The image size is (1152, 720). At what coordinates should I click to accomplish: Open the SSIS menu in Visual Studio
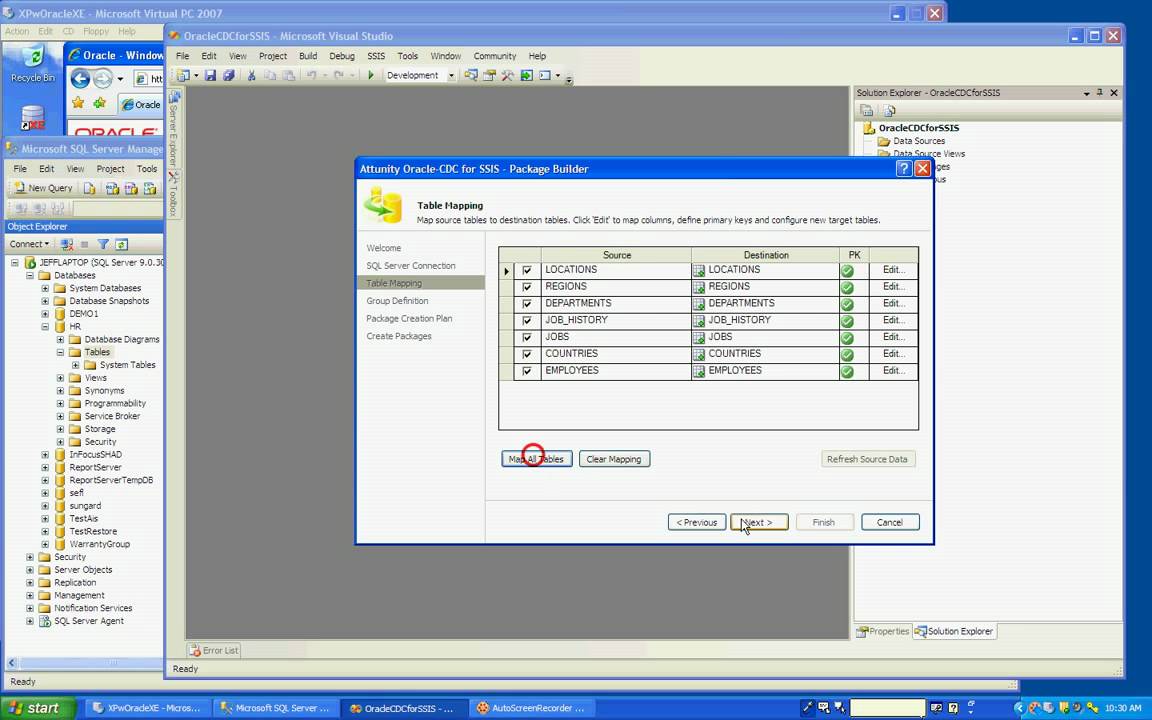376,56
